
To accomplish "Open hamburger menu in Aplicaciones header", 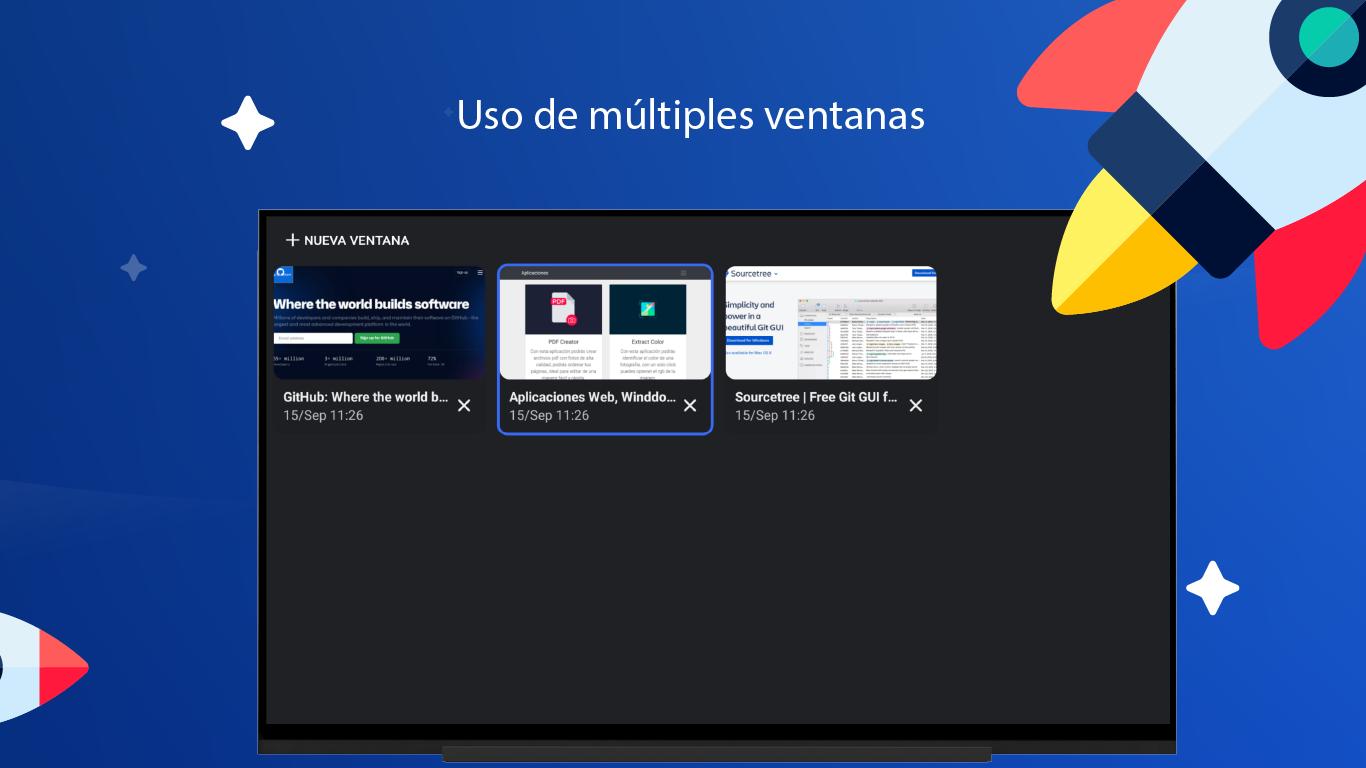I will click(x=684, y=273).
